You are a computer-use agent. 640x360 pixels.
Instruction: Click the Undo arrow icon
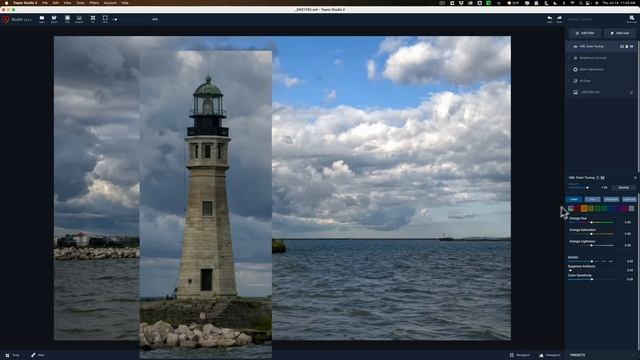point(549,19)
